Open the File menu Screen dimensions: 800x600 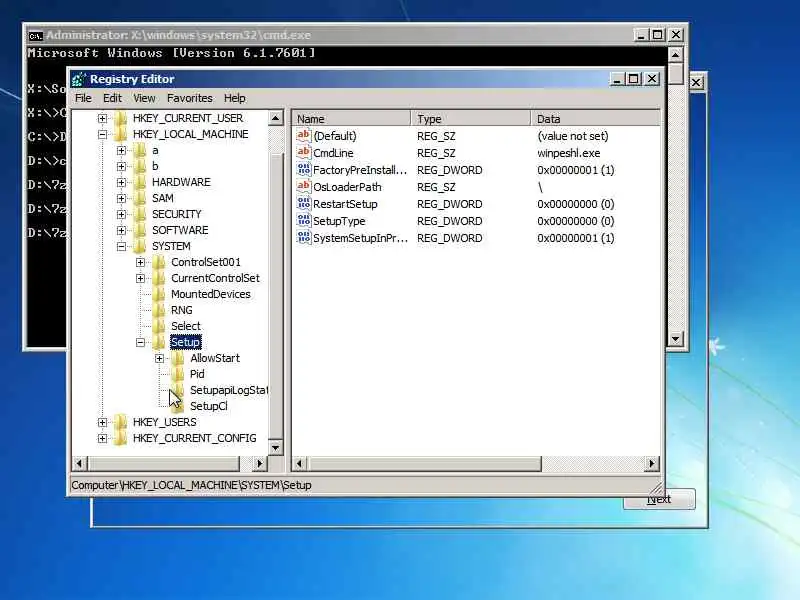click(x=83, y=98)
